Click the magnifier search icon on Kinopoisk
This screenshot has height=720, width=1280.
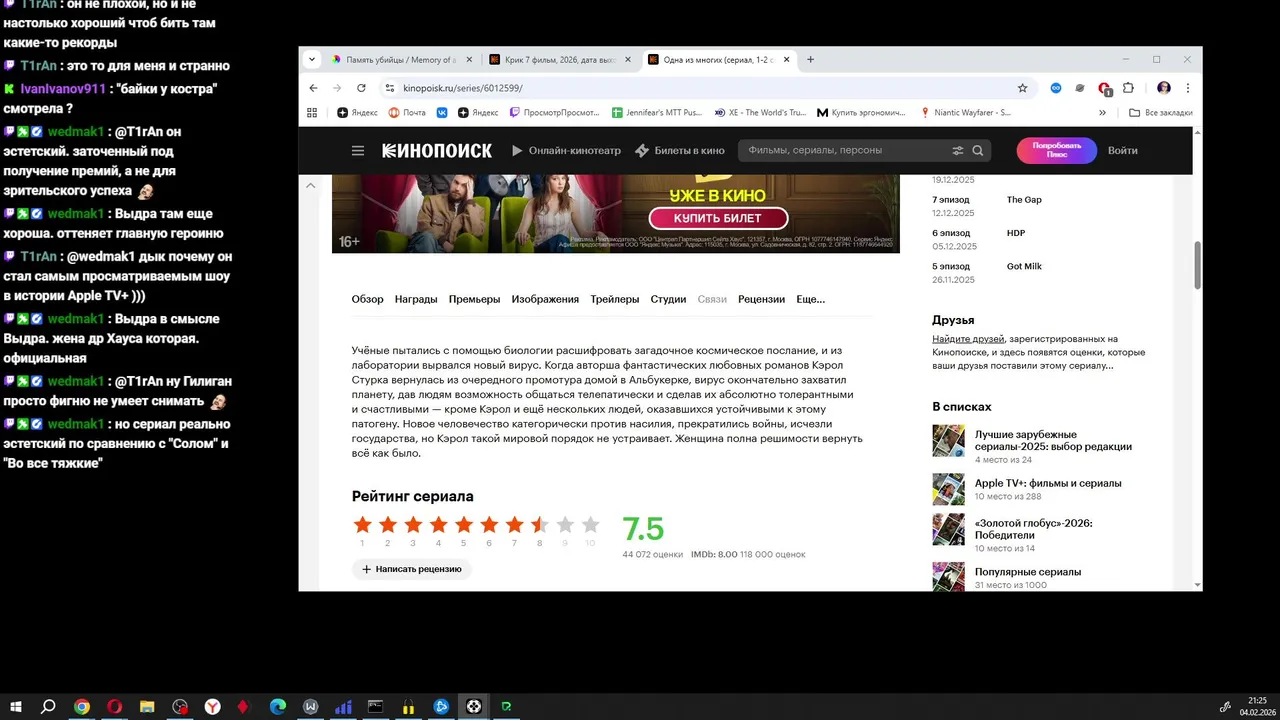(978, 151)
